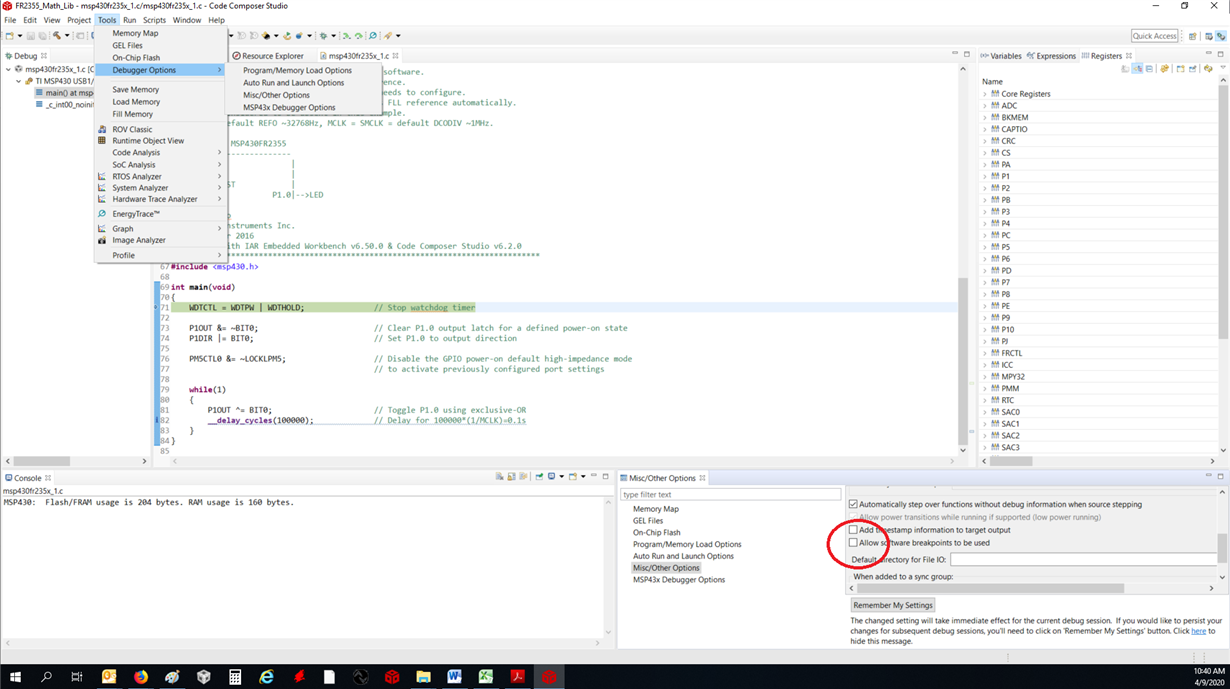Open the Run menu

[129, 20]
